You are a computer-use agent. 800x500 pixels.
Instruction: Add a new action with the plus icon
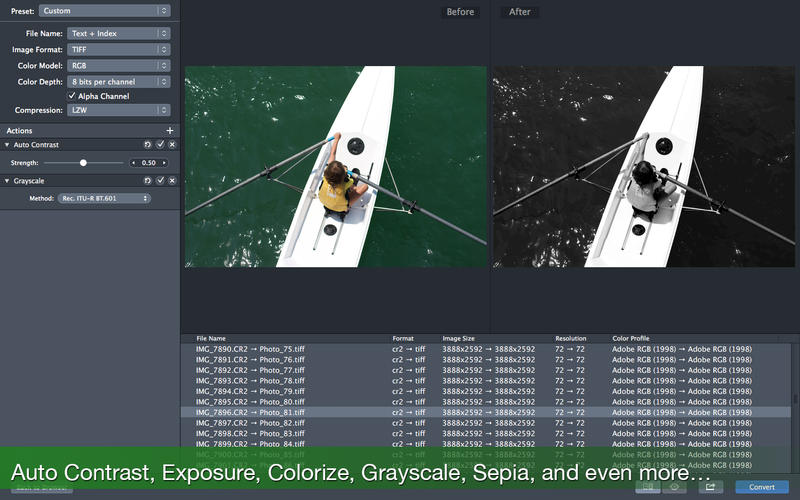(170, 131)
